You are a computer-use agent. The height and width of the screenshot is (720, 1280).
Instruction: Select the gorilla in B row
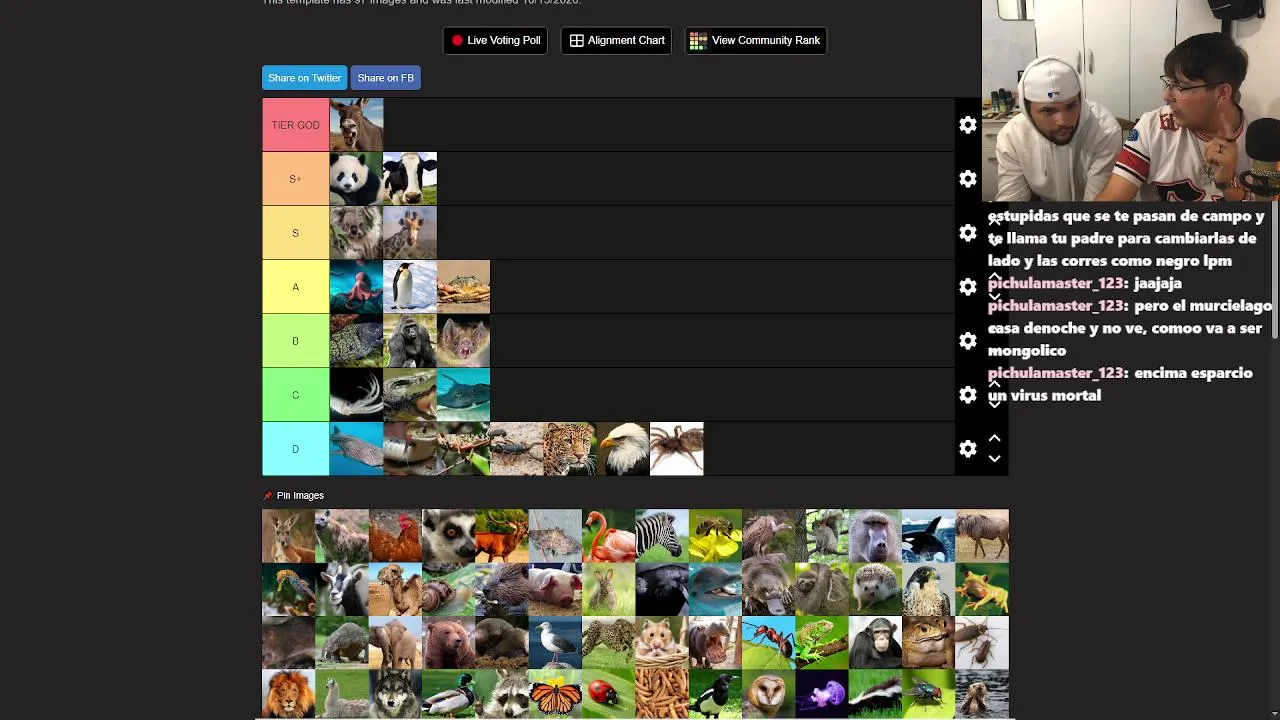(x=410, y=341)
